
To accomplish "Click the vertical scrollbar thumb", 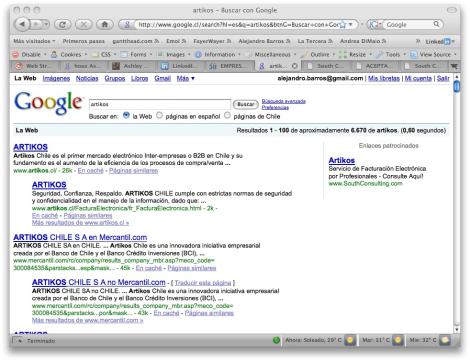I will 457,87.
